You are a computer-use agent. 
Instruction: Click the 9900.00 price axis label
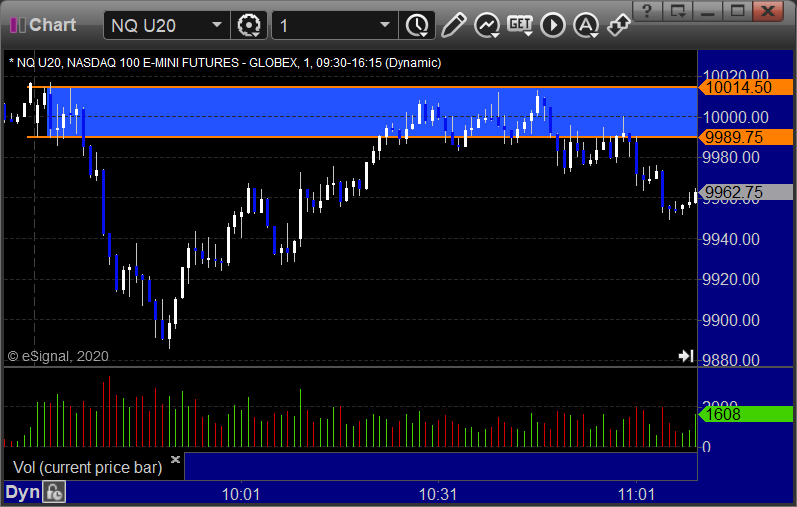click(731, 320)
